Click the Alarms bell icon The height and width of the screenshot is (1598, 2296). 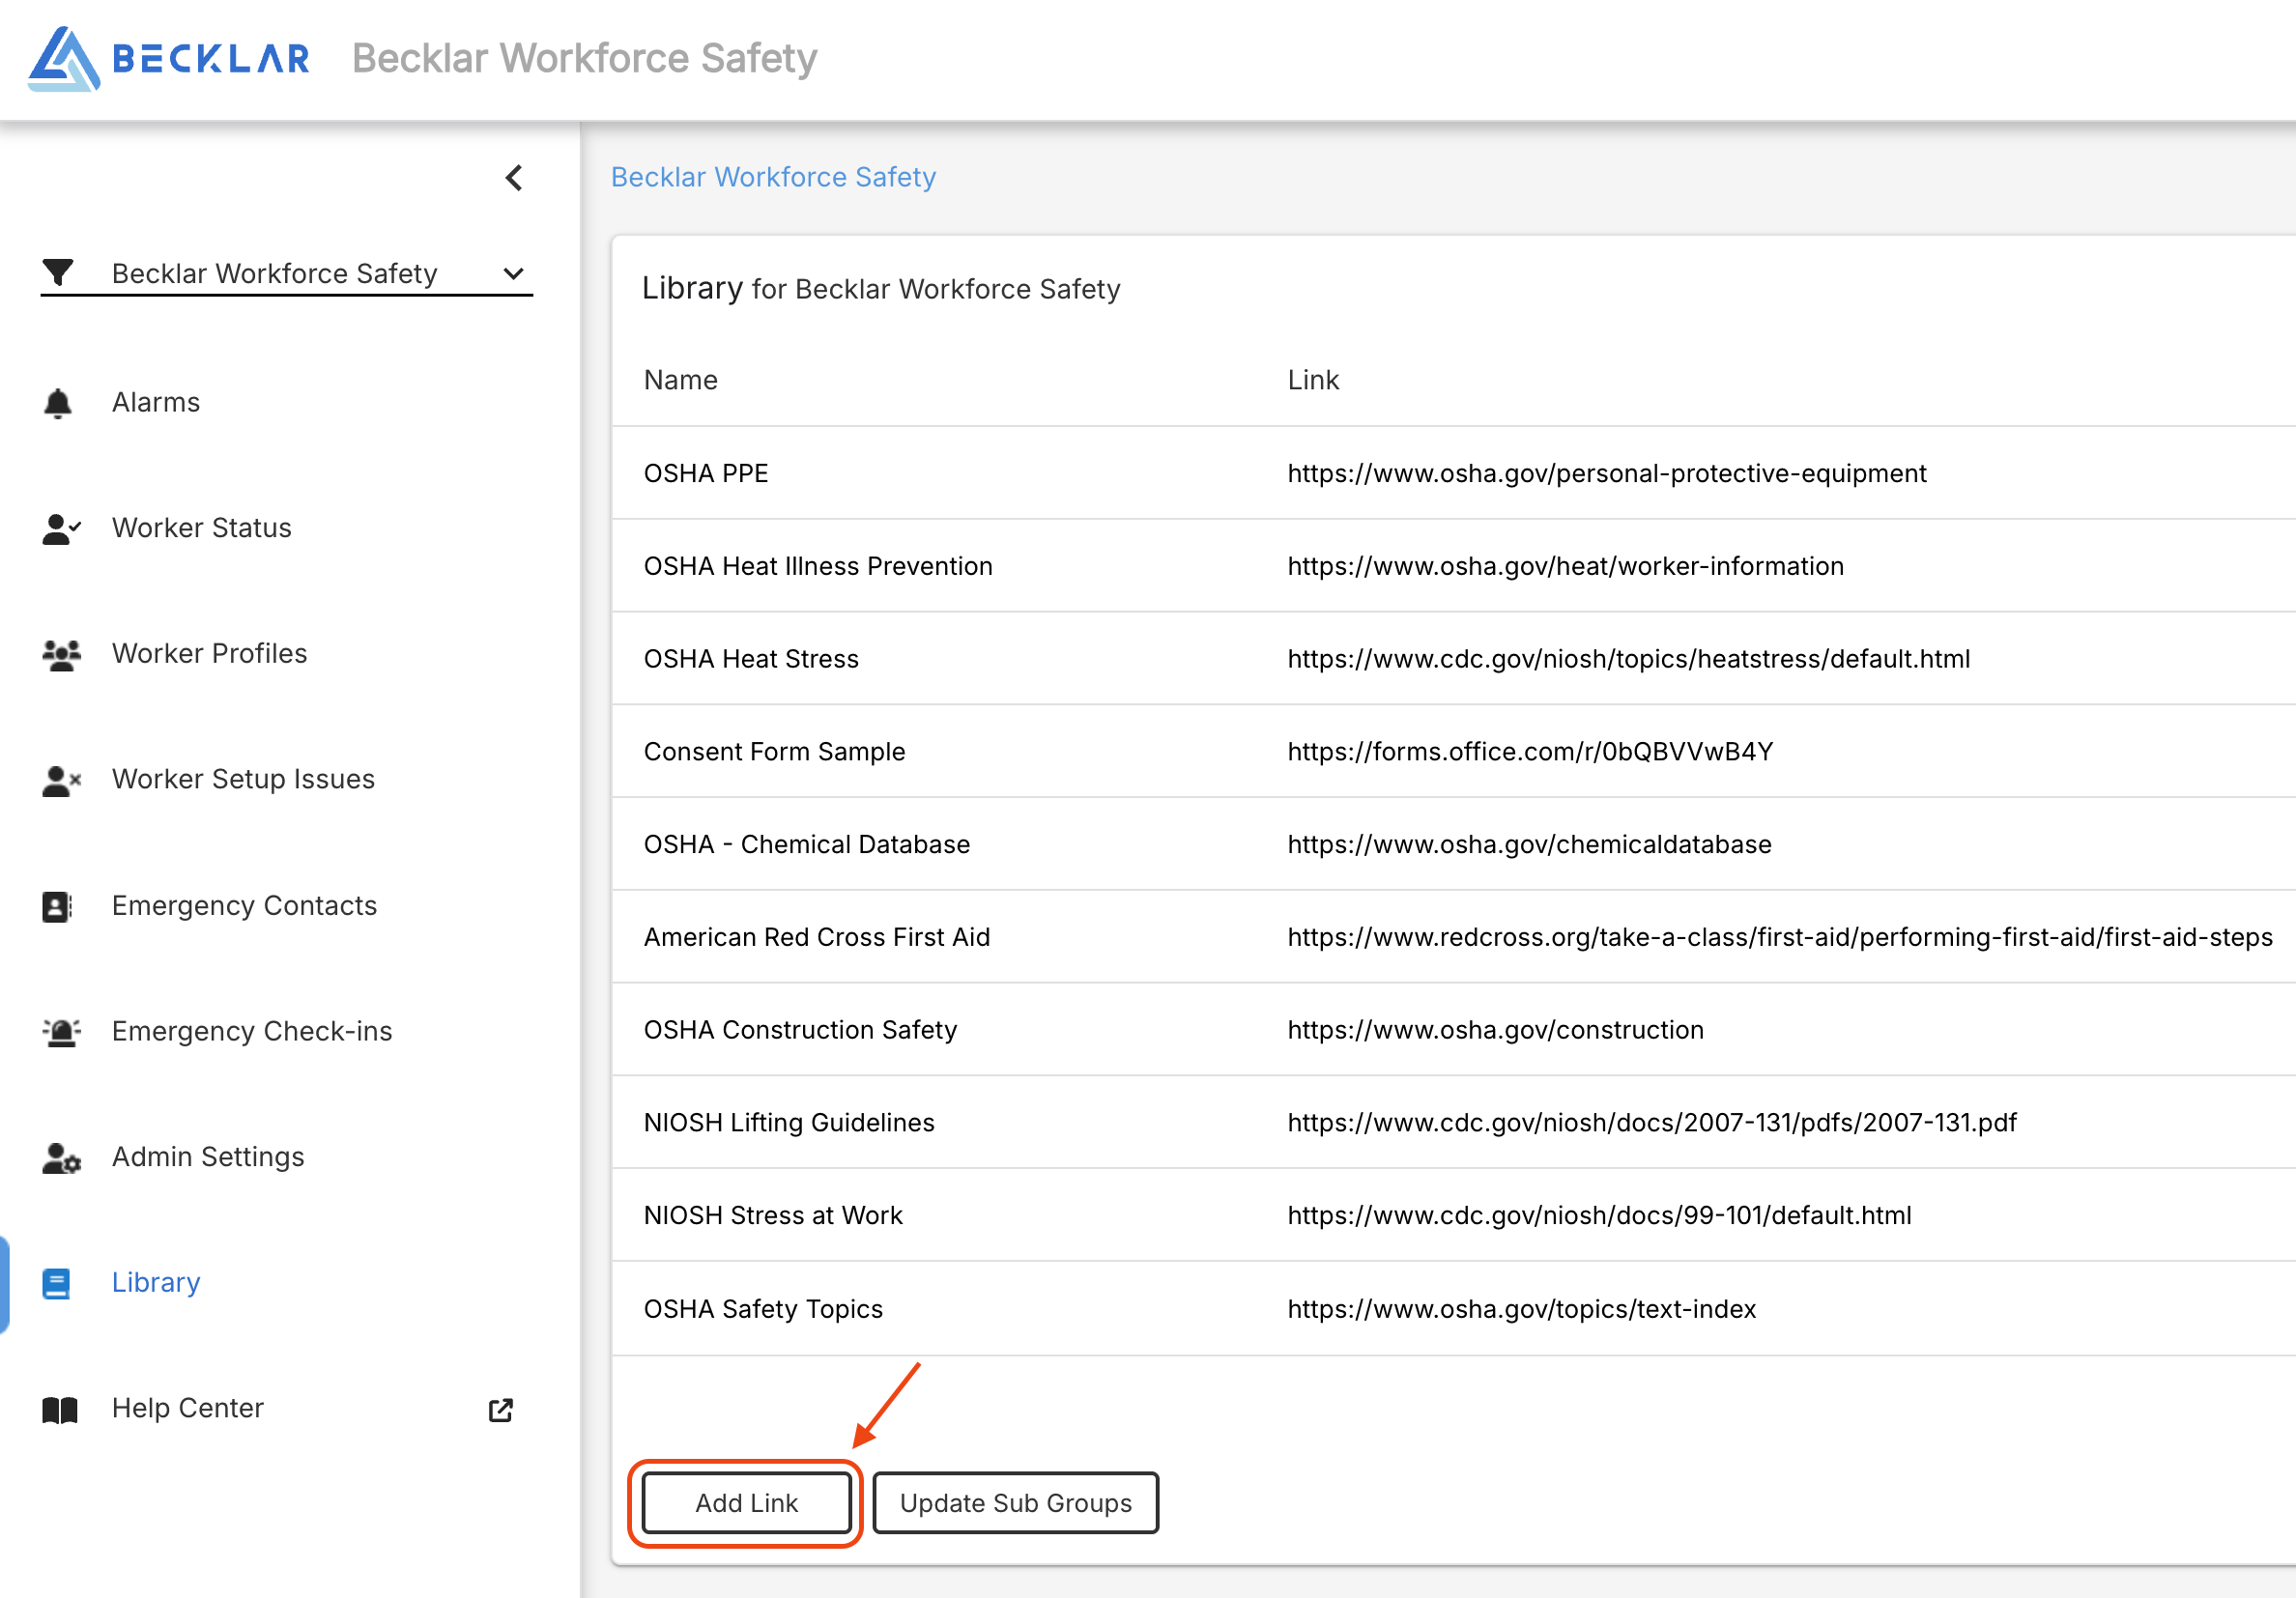(58, 403)
